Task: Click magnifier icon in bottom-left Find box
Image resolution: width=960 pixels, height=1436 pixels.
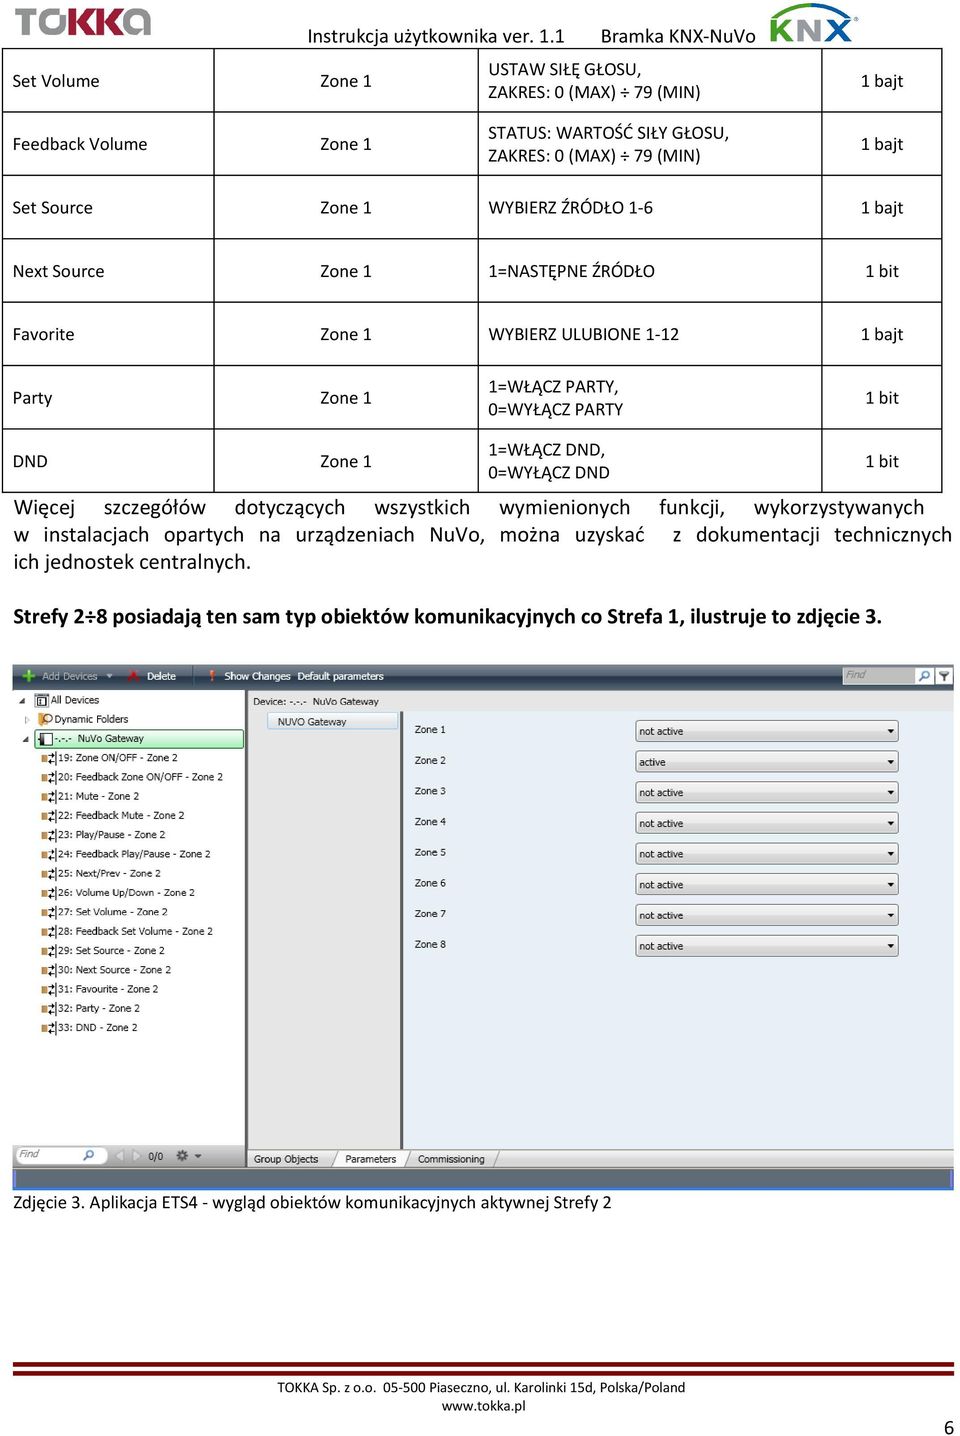Action: pos(89,1155)
